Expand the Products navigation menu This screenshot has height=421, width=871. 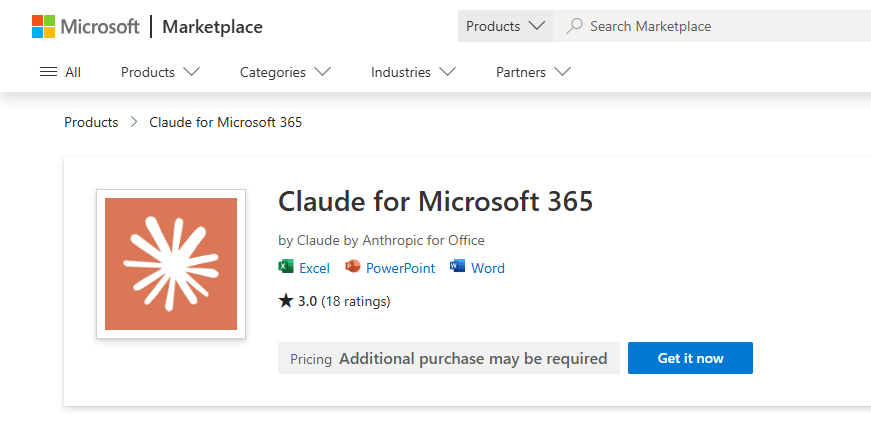point(161,72)
